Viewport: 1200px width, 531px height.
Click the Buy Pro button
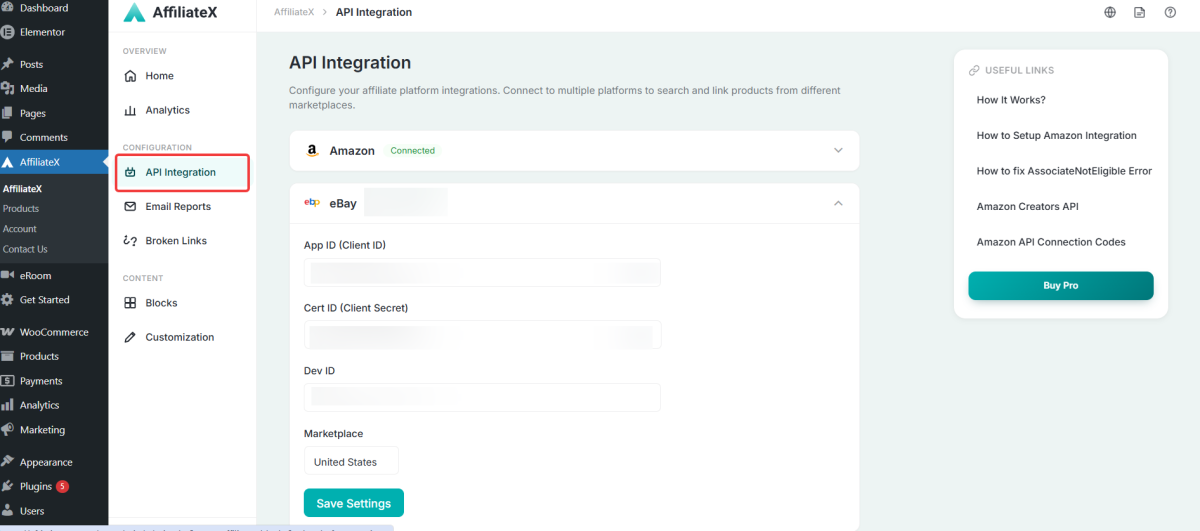1061,286
